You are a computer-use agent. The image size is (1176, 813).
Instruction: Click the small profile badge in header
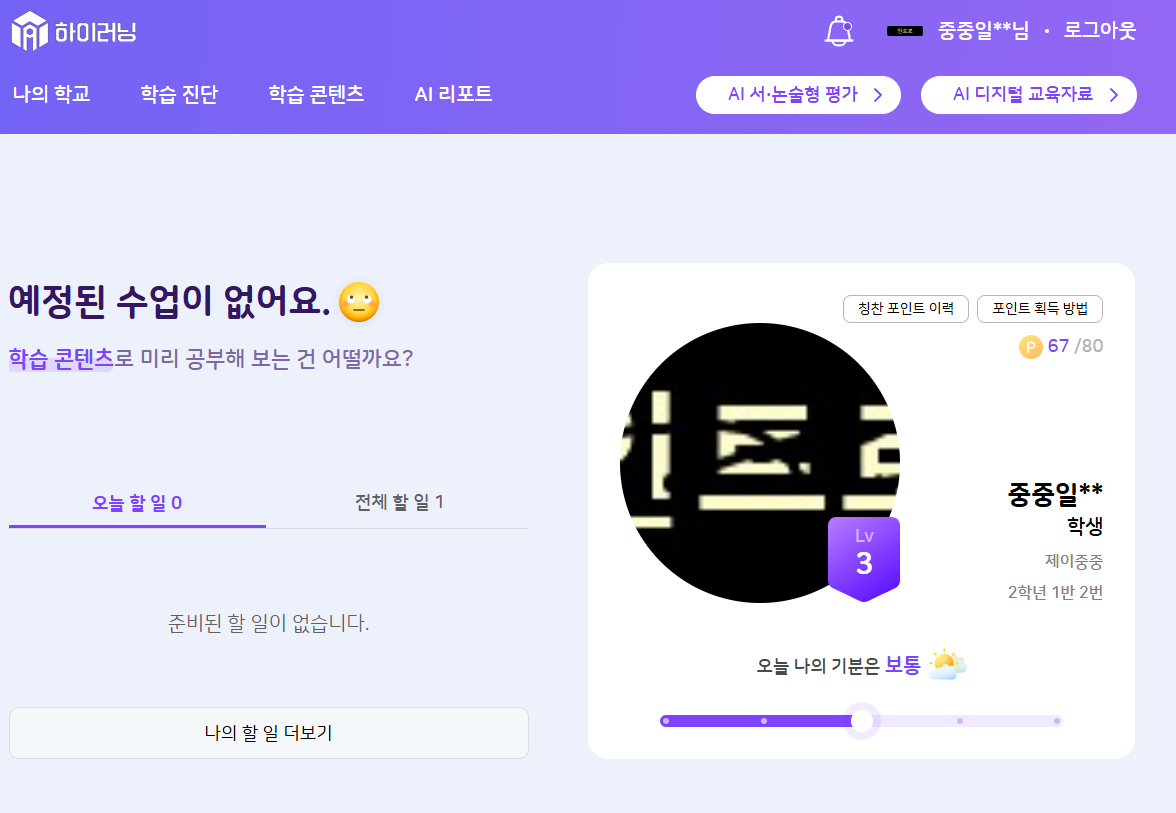(x=904, y=31)
